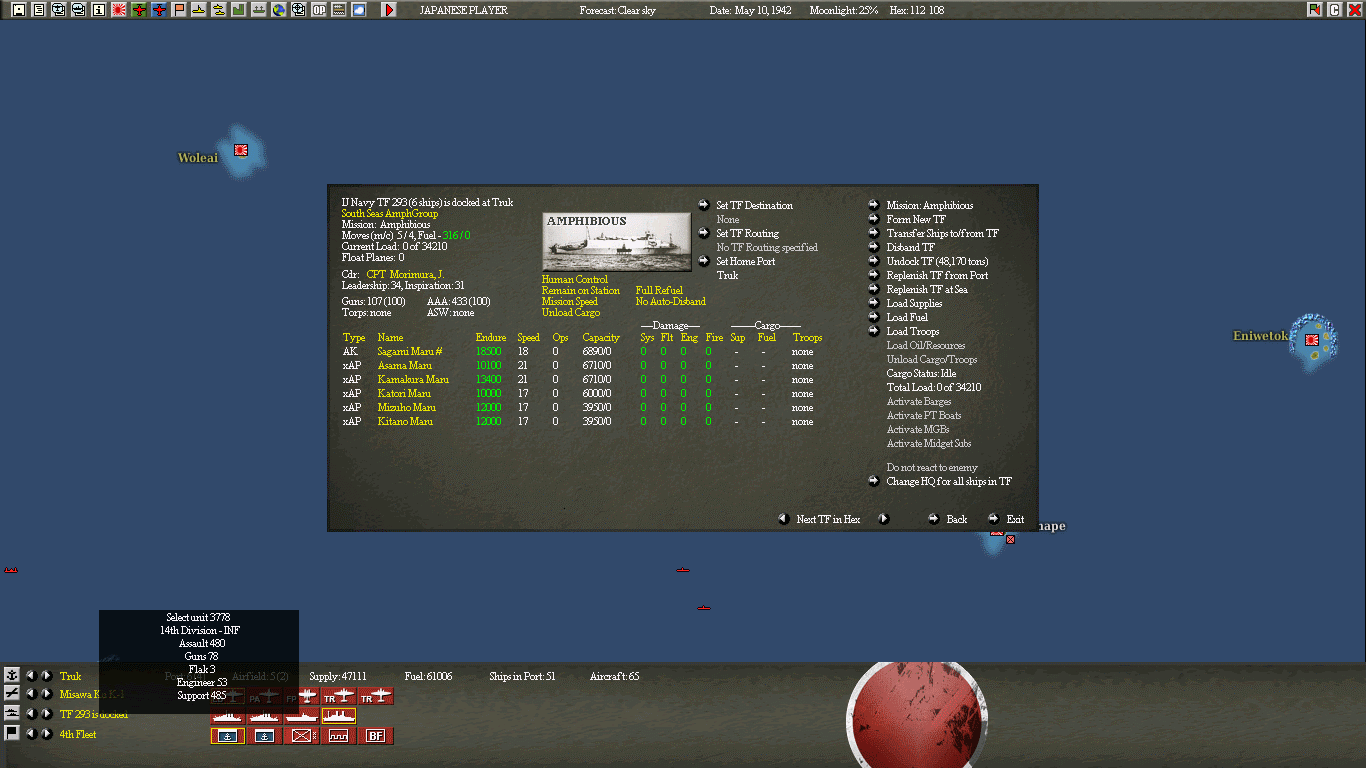Open ship Kitano Maru details
Viewport: 1366px width, 768px height.
(405, 422)
